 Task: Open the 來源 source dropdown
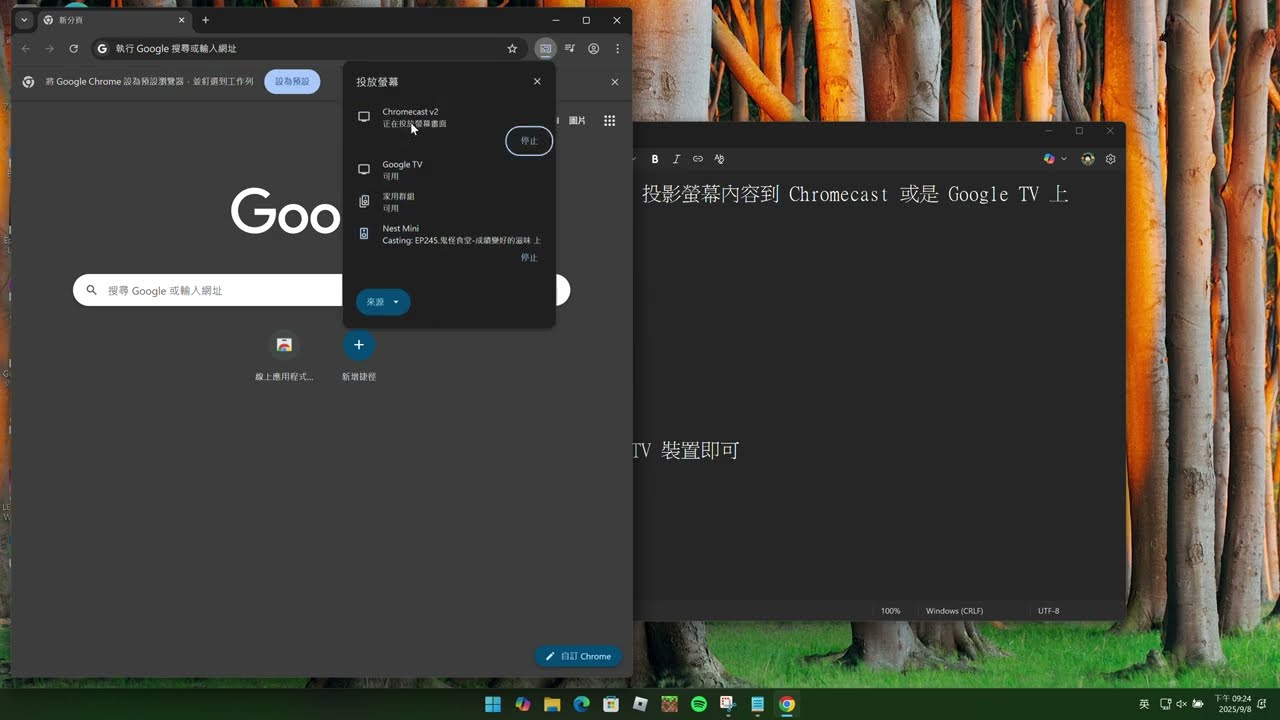[x=383, y=302]
